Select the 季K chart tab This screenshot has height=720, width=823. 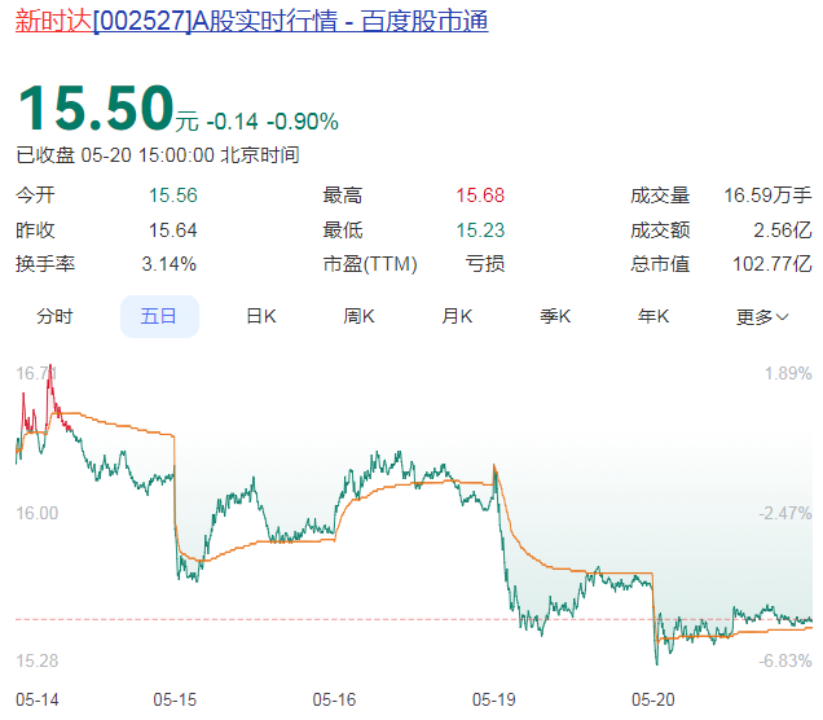click(555, 316)
